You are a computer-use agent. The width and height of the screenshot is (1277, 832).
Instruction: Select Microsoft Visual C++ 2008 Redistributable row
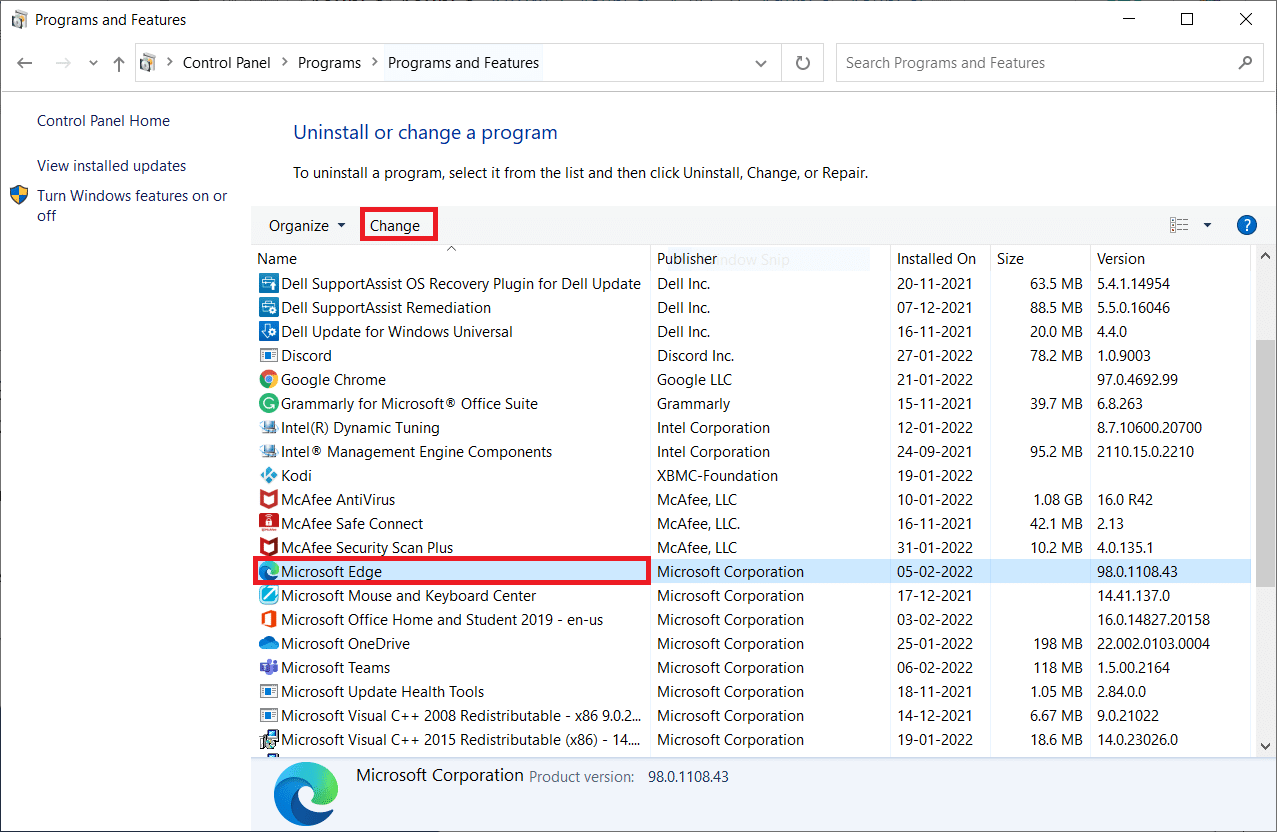752,716
